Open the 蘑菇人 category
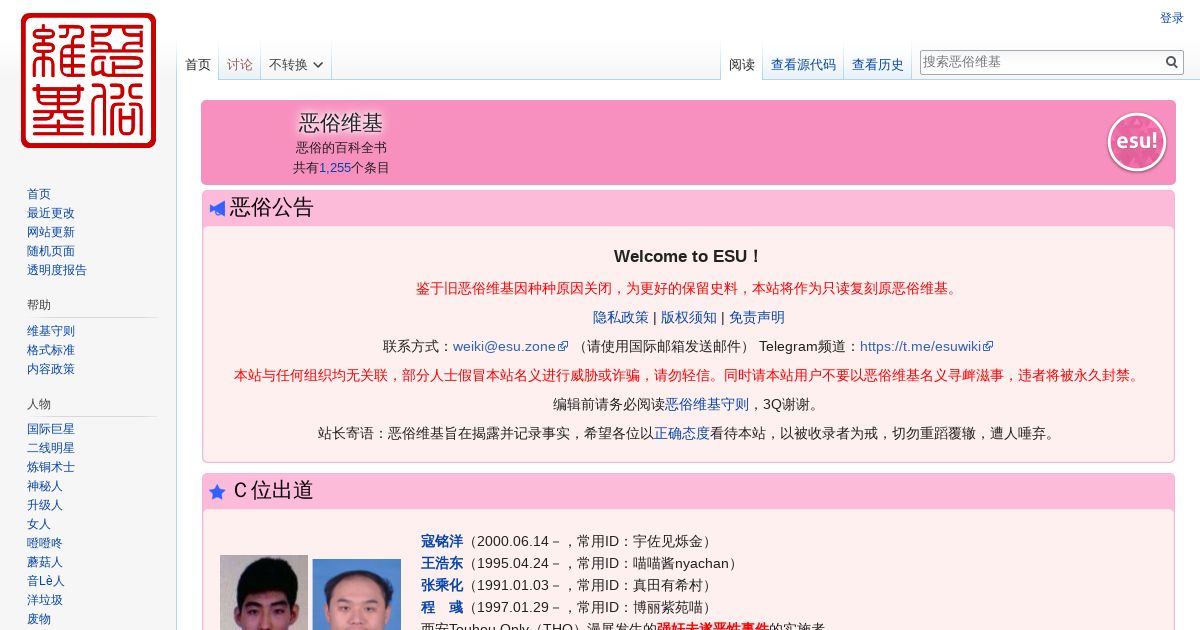The height and width of the screenshot is (630, 1200). pyautogui.click(x=45, y=562)
